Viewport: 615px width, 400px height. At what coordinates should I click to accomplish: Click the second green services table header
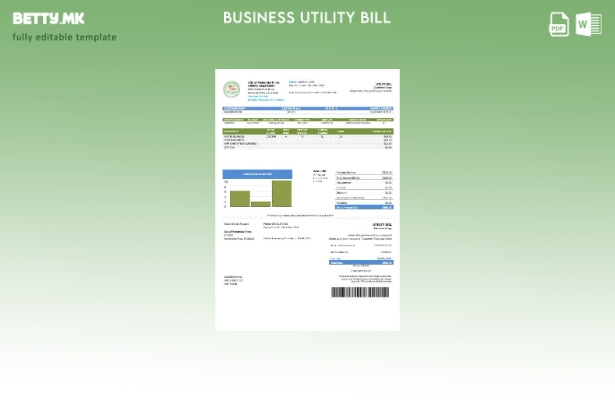[307, 131]
